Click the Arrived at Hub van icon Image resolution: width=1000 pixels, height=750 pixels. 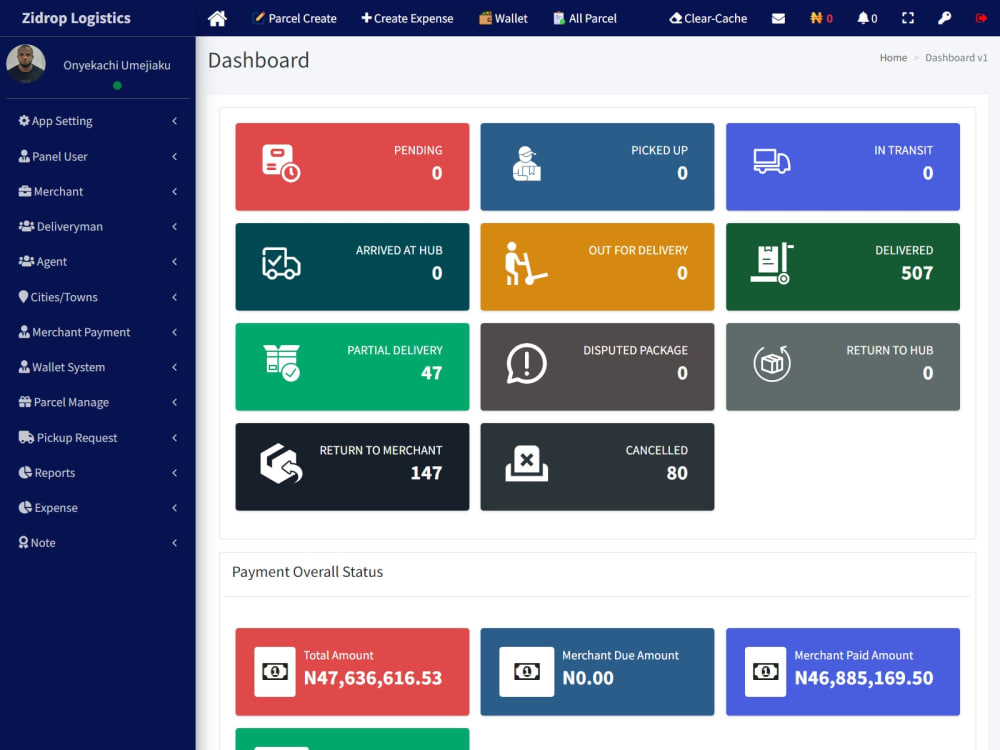coord(281,263)
